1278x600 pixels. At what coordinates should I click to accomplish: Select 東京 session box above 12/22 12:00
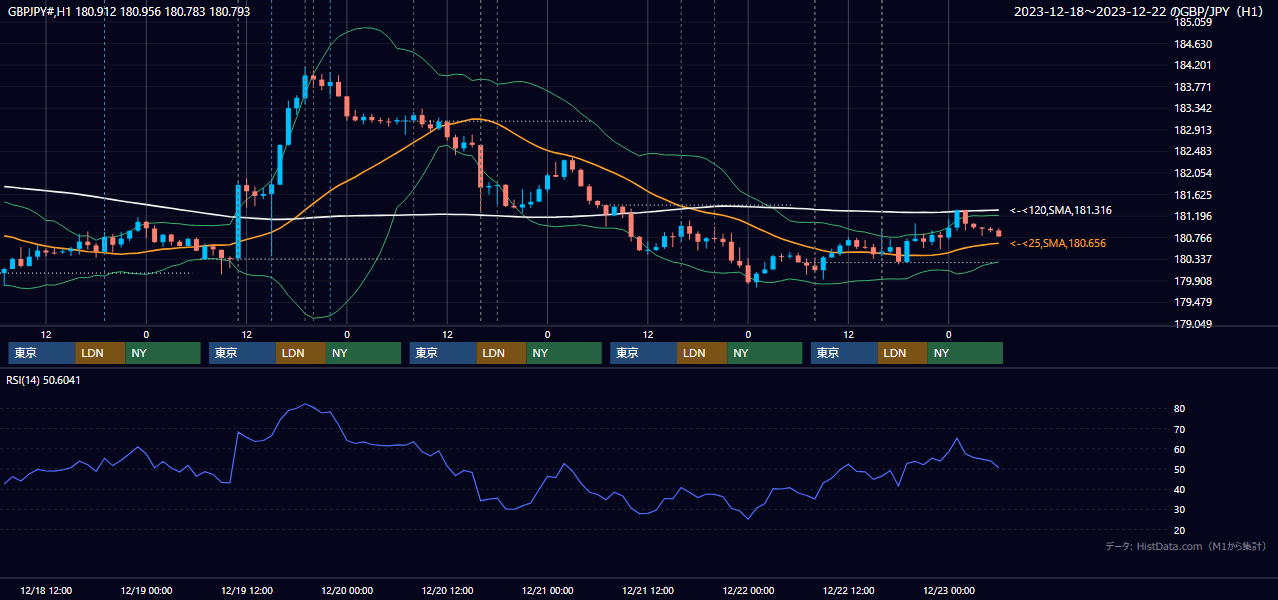point(845,353)
